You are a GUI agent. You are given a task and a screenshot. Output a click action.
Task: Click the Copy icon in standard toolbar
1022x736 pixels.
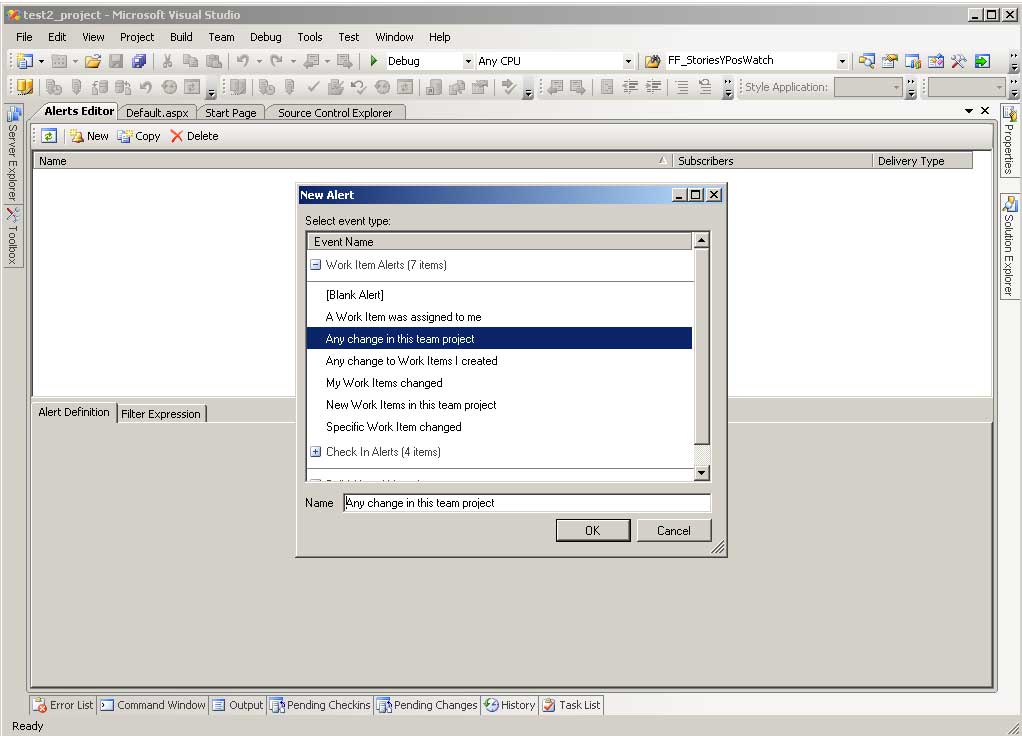pos(190,61)
